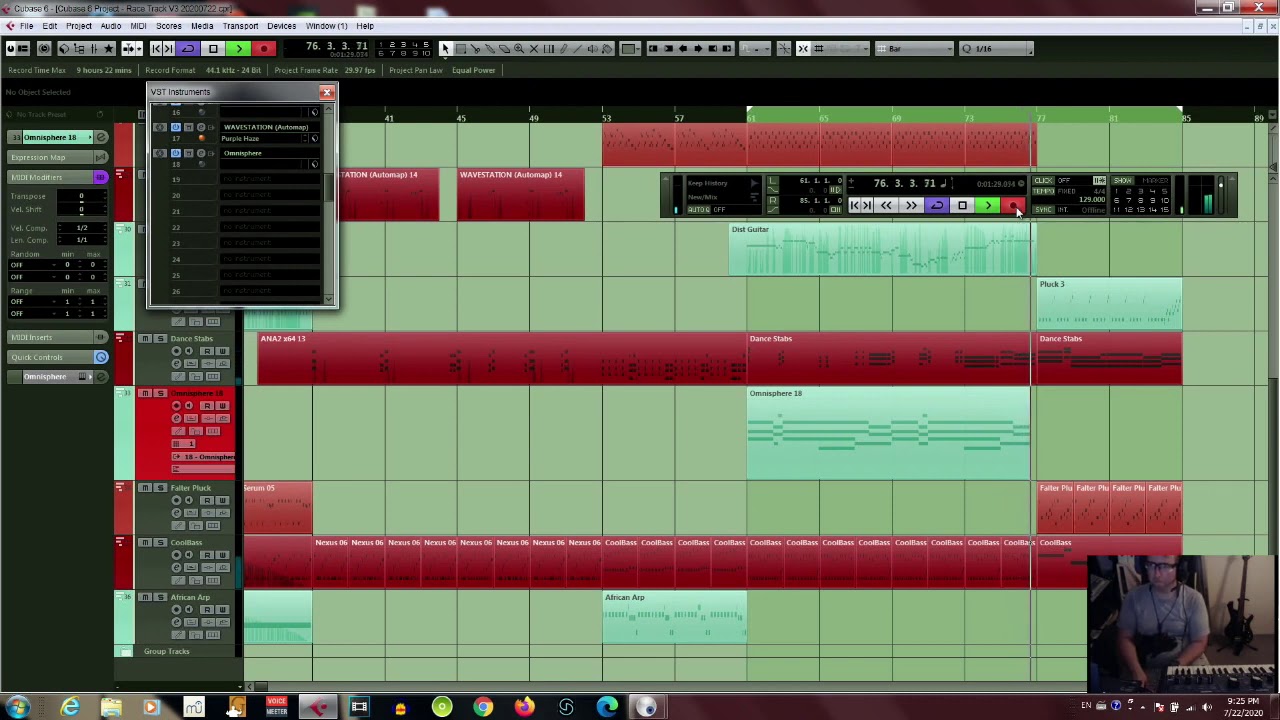Solo the African Arp track
Viewport: 1280px width, 720px height.
tap(159, 597)
